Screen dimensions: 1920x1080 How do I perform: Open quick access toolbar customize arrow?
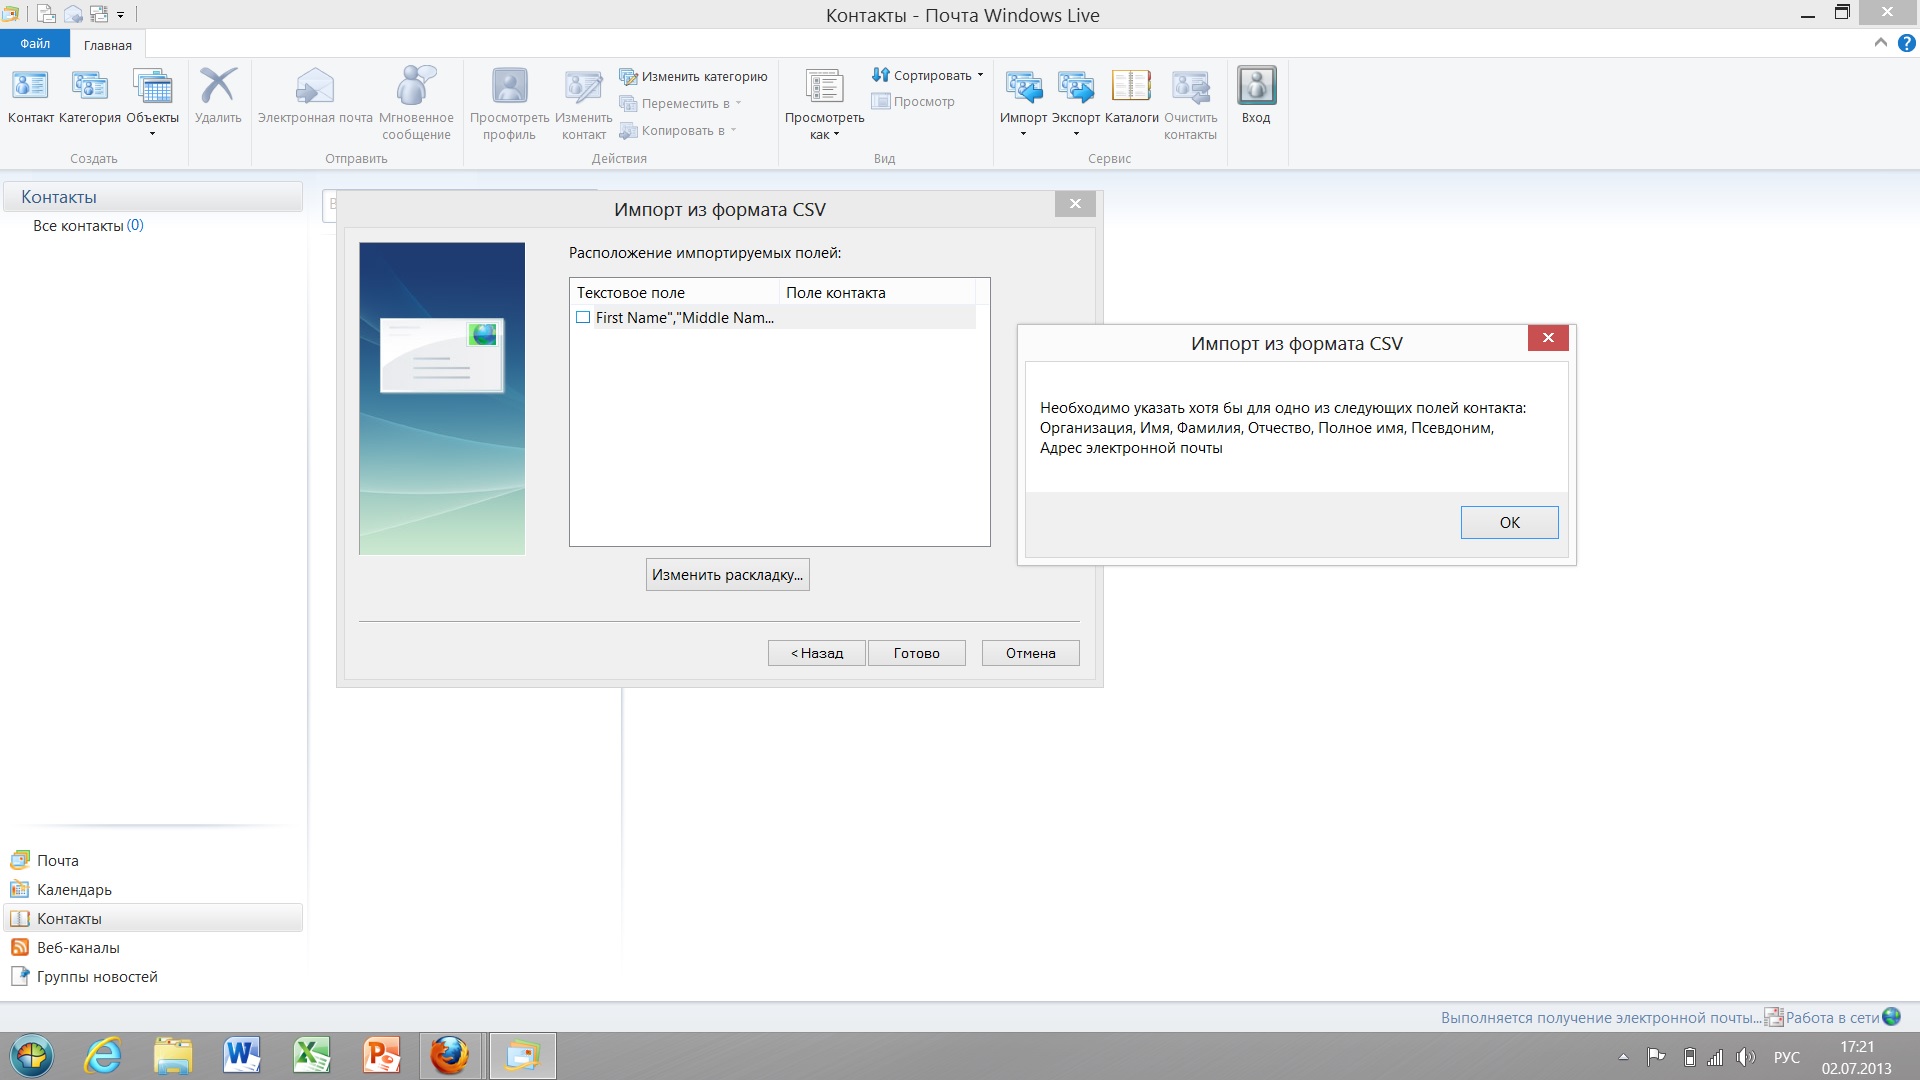(120, 15)
